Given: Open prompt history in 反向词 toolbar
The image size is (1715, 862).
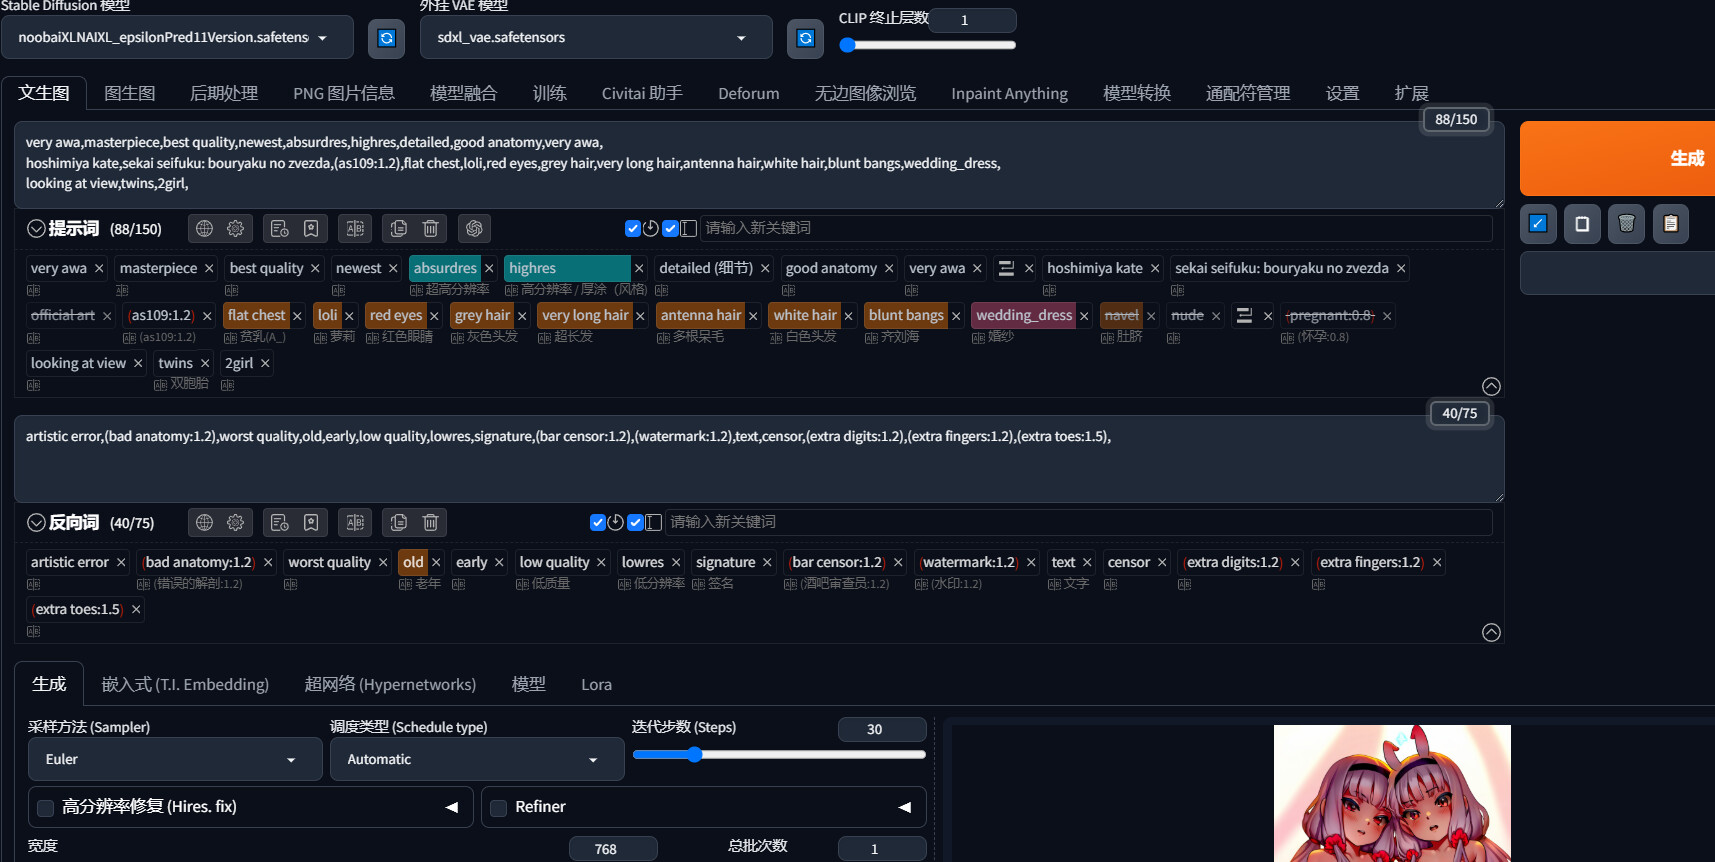Looking at the screenshot, I should tap(280, 522).
